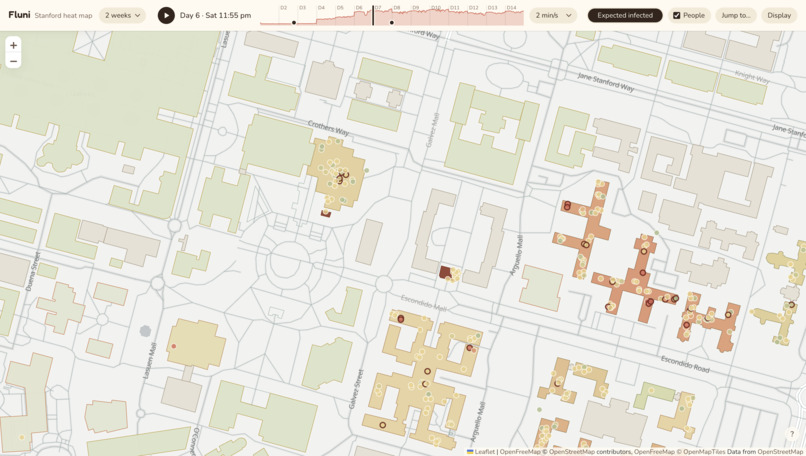This screenshot has height=456, width=806.
Task: Click the black dot marker below D8
Action: tap(392, 23)
